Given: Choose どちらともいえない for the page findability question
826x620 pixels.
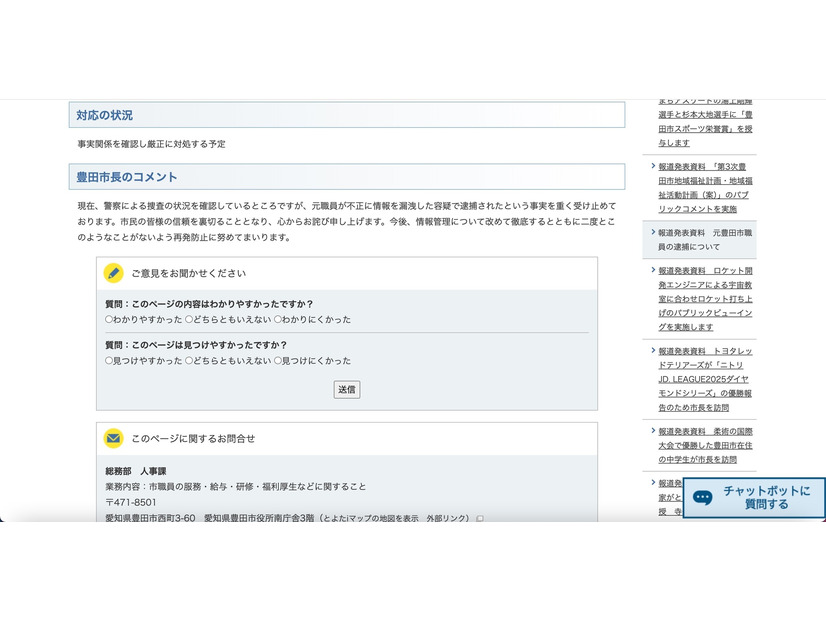Looking at the screenshot, I should 190,361.
